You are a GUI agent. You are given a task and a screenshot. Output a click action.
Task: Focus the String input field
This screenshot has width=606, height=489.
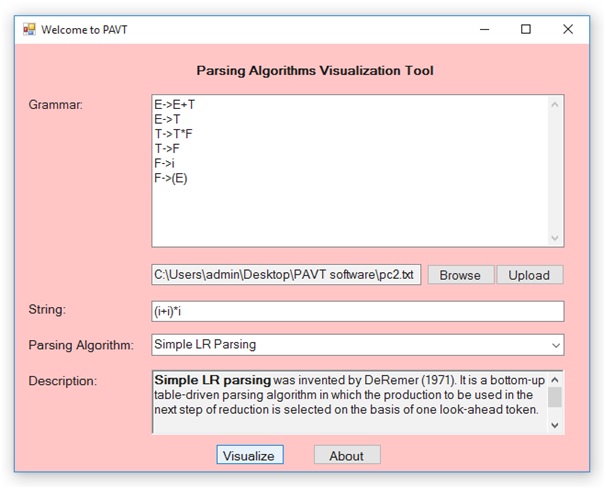[x=357, y=311]
